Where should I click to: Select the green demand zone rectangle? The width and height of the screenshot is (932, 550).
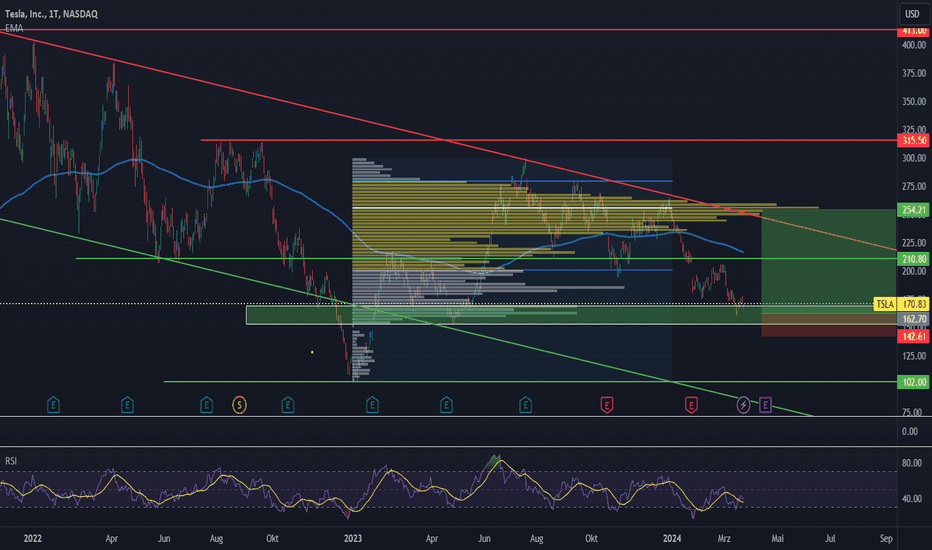(x=571, y=315)
